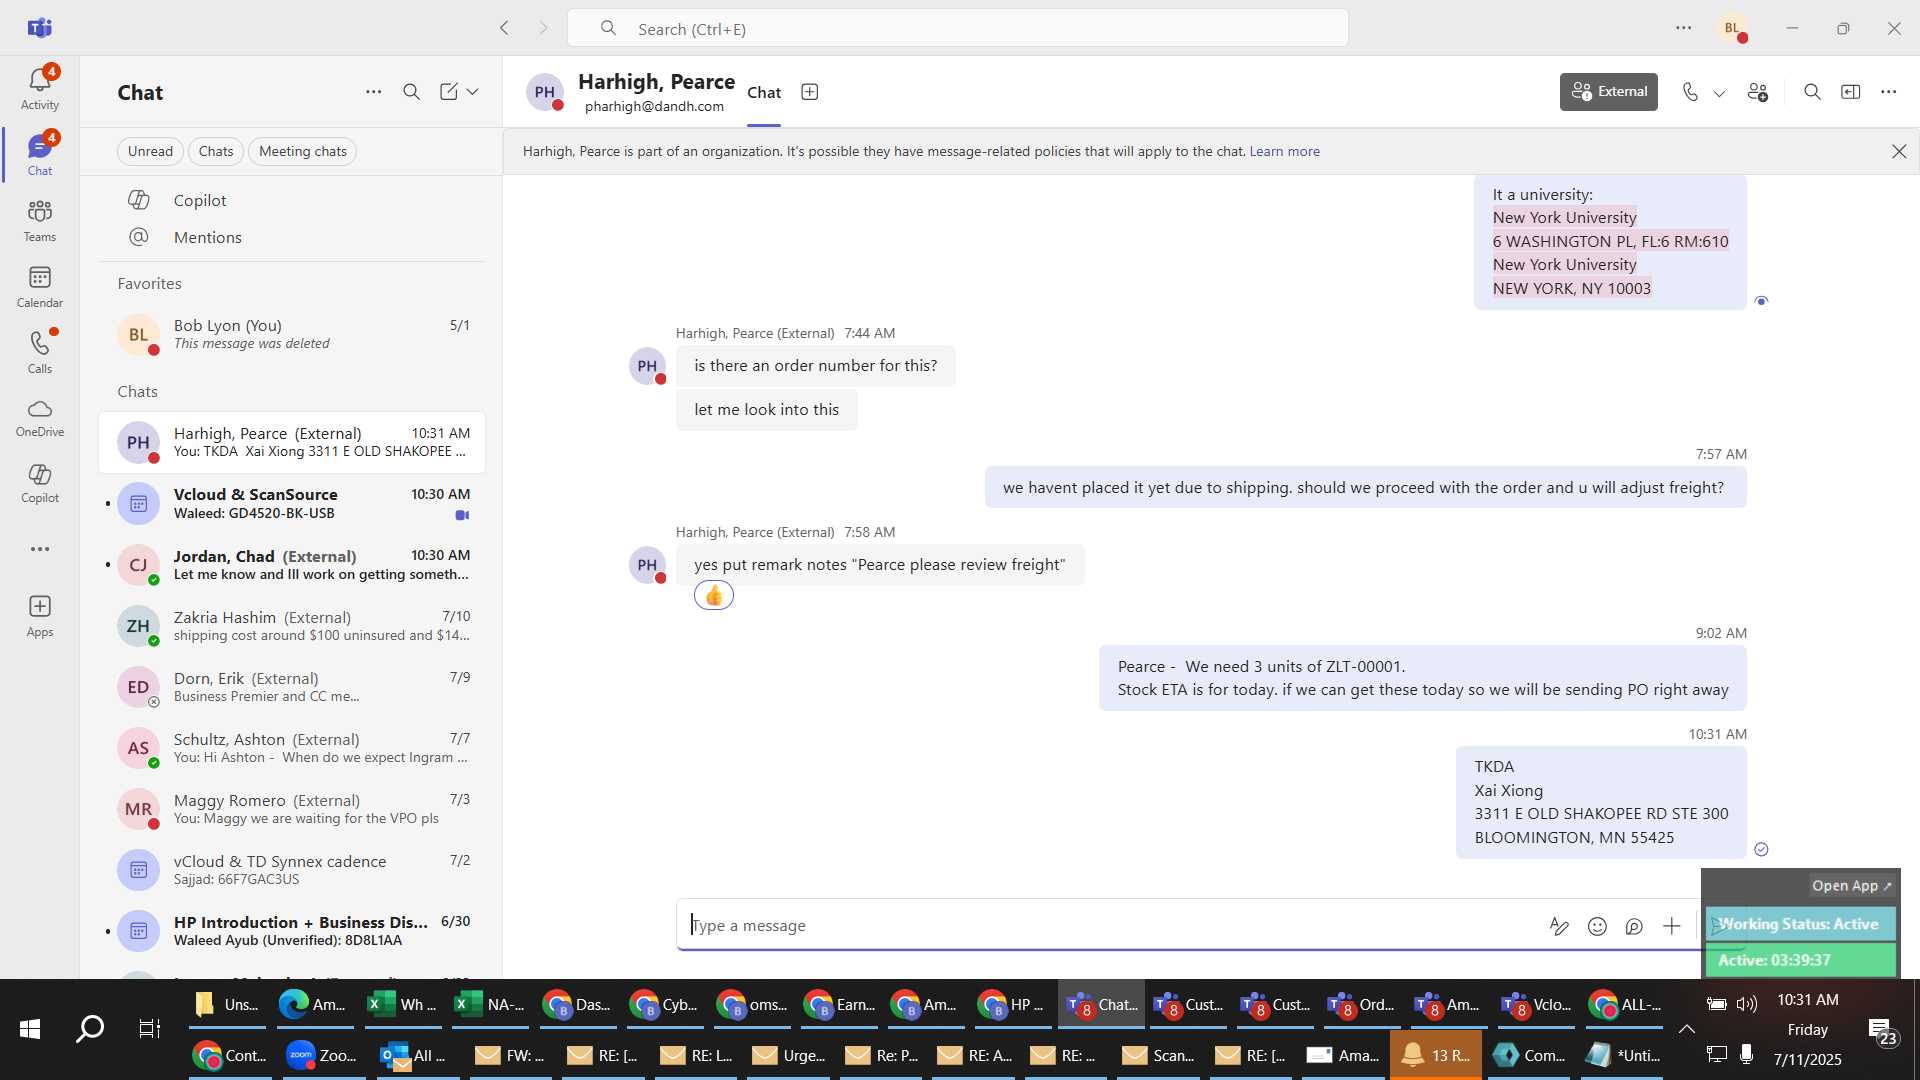Open loop components icon in compose
1920x1080 pixels.
coord(1634,926)
